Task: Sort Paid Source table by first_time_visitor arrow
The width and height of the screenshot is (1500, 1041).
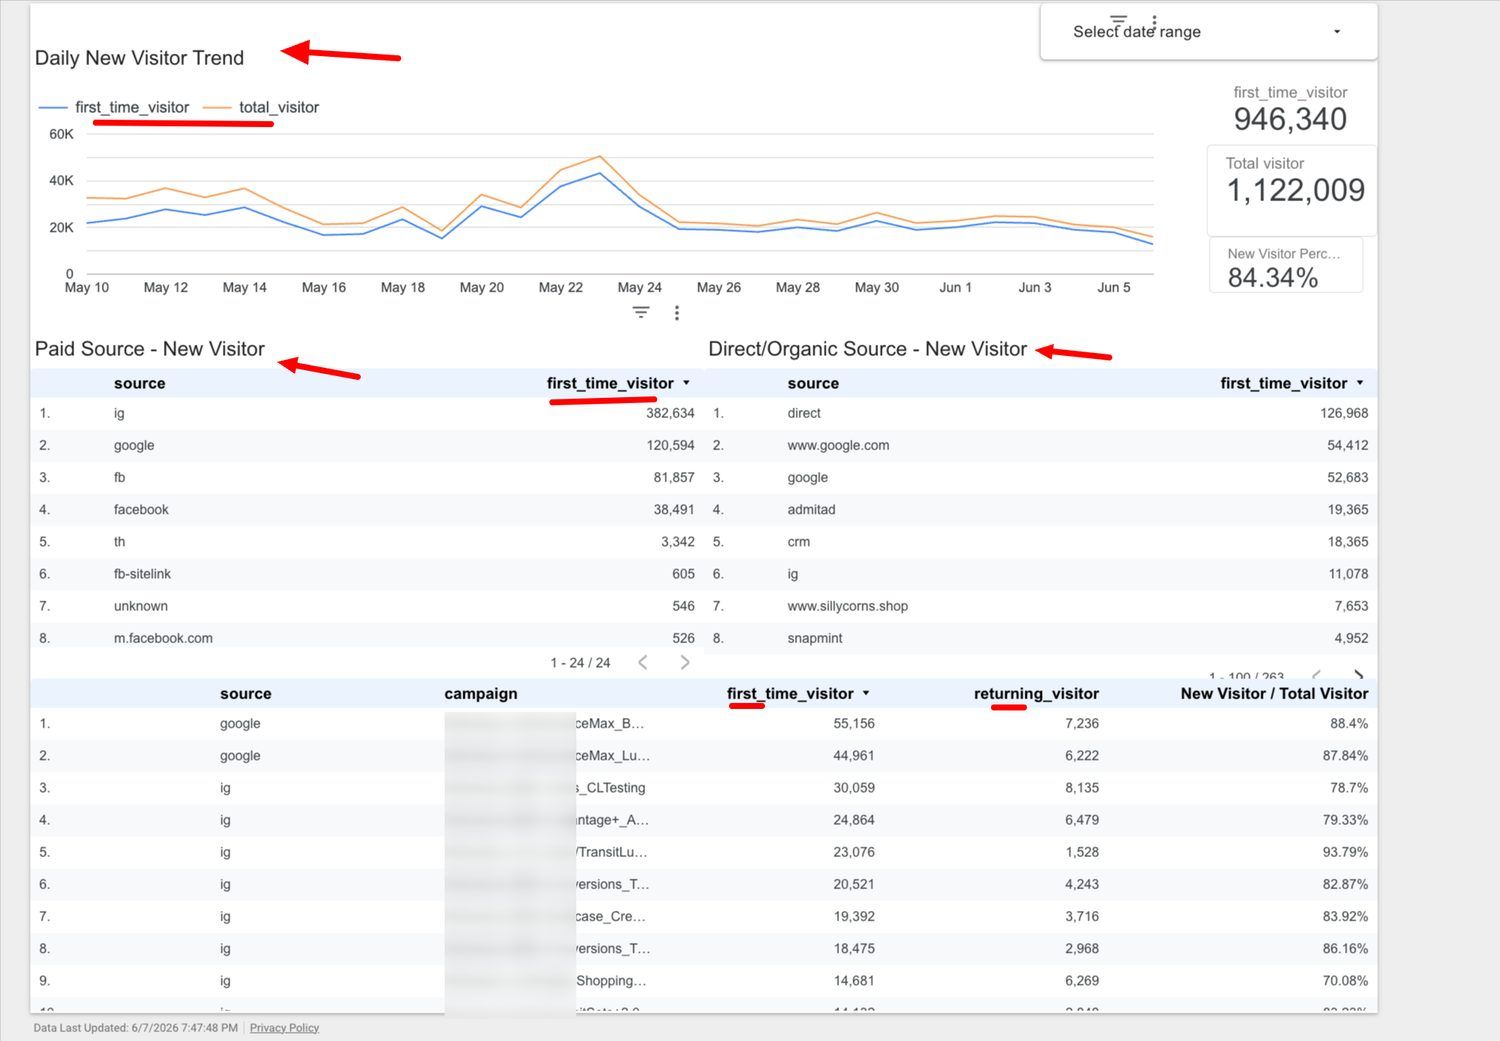Action: pos(686,383)
